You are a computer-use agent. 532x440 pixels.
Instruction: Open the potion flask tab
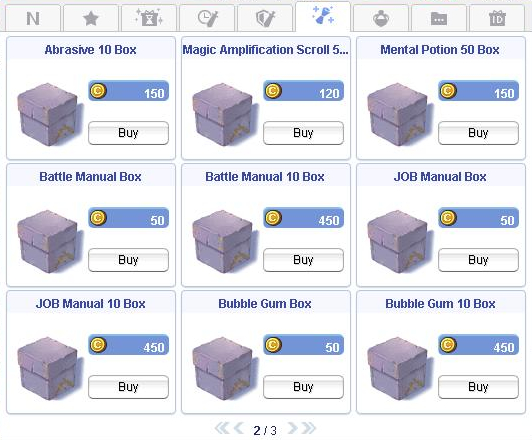381,18
